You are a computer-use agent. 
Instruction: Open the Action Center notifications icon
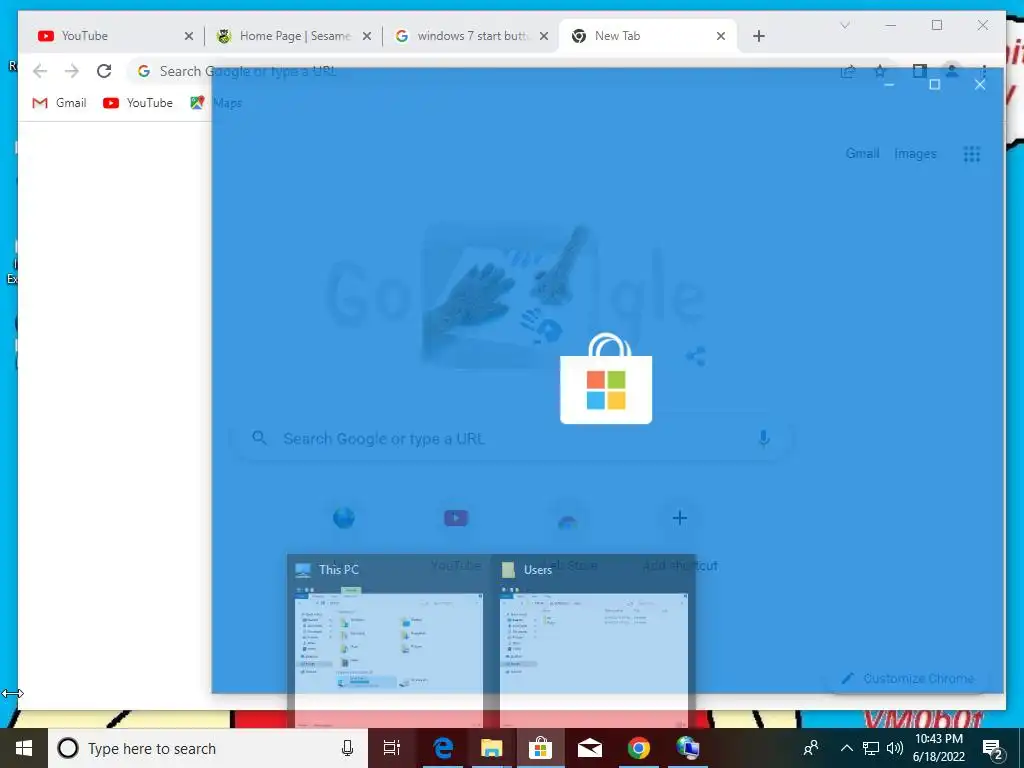coord(993,749)
